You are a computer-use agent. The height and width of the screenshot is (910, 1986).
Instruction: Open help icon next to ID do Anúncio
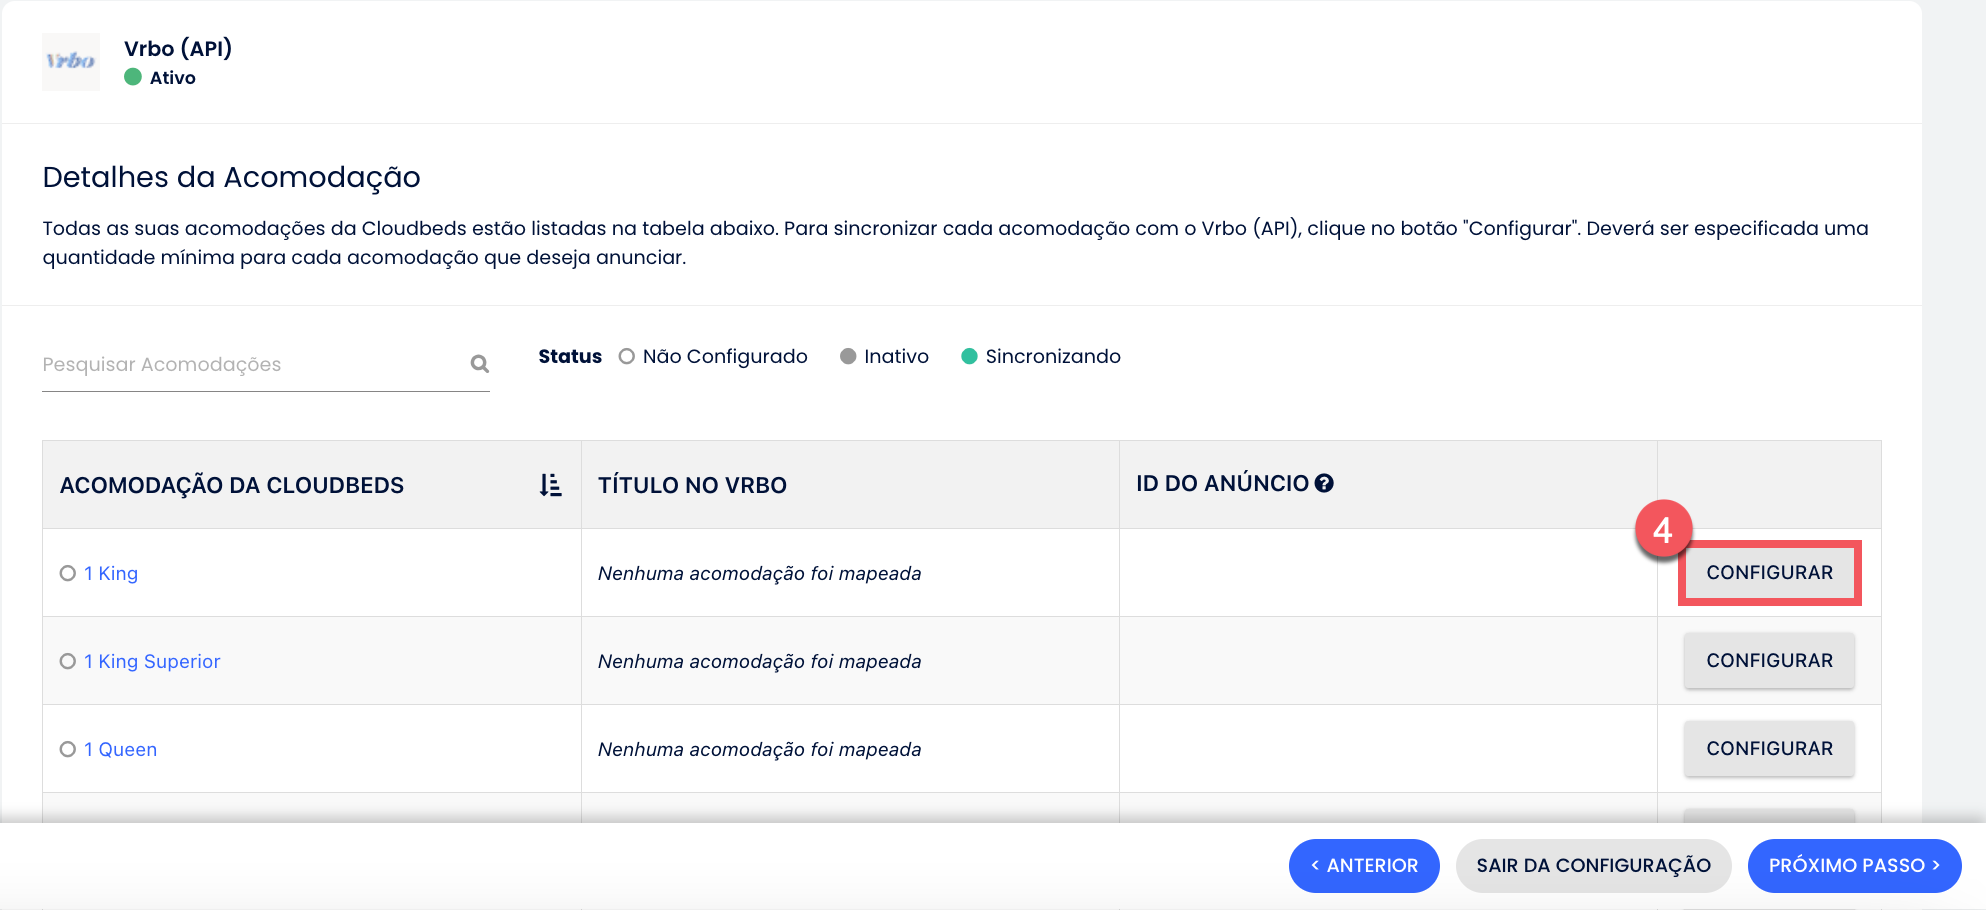1324,483
